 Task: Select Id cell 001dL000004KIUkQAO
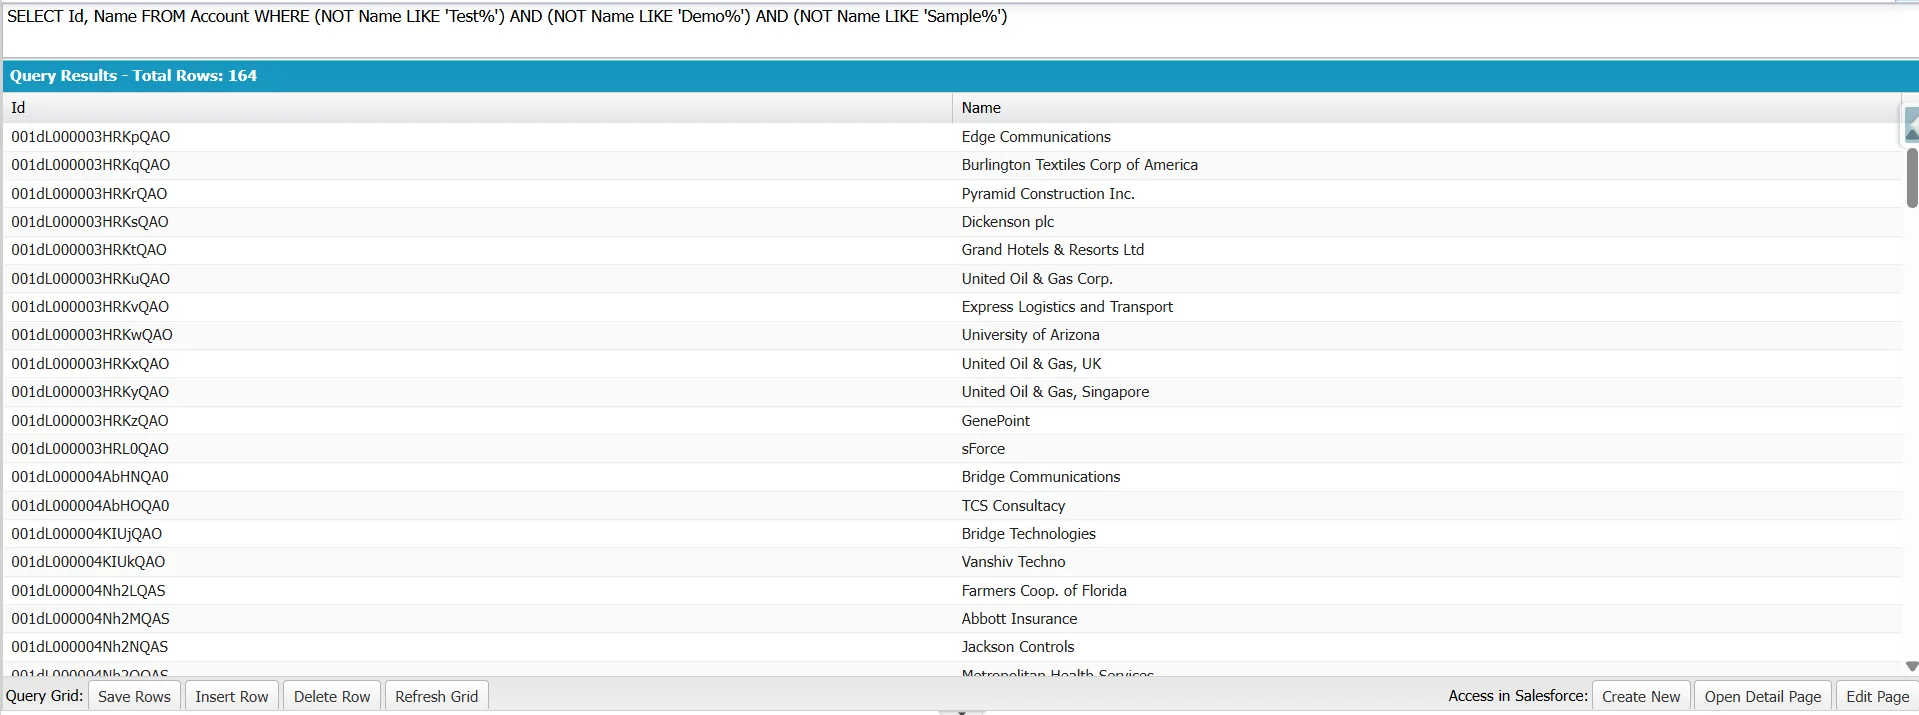click(477, 562)
